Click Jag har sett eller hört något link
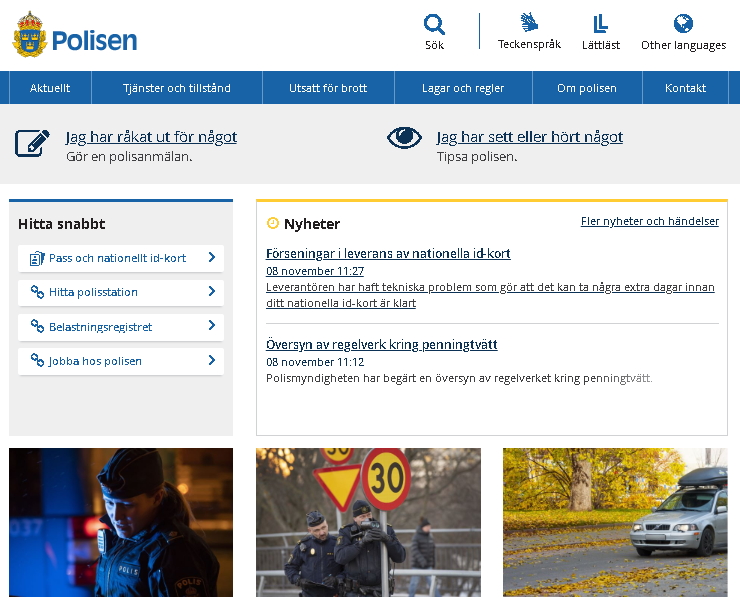 click(530, 137)
